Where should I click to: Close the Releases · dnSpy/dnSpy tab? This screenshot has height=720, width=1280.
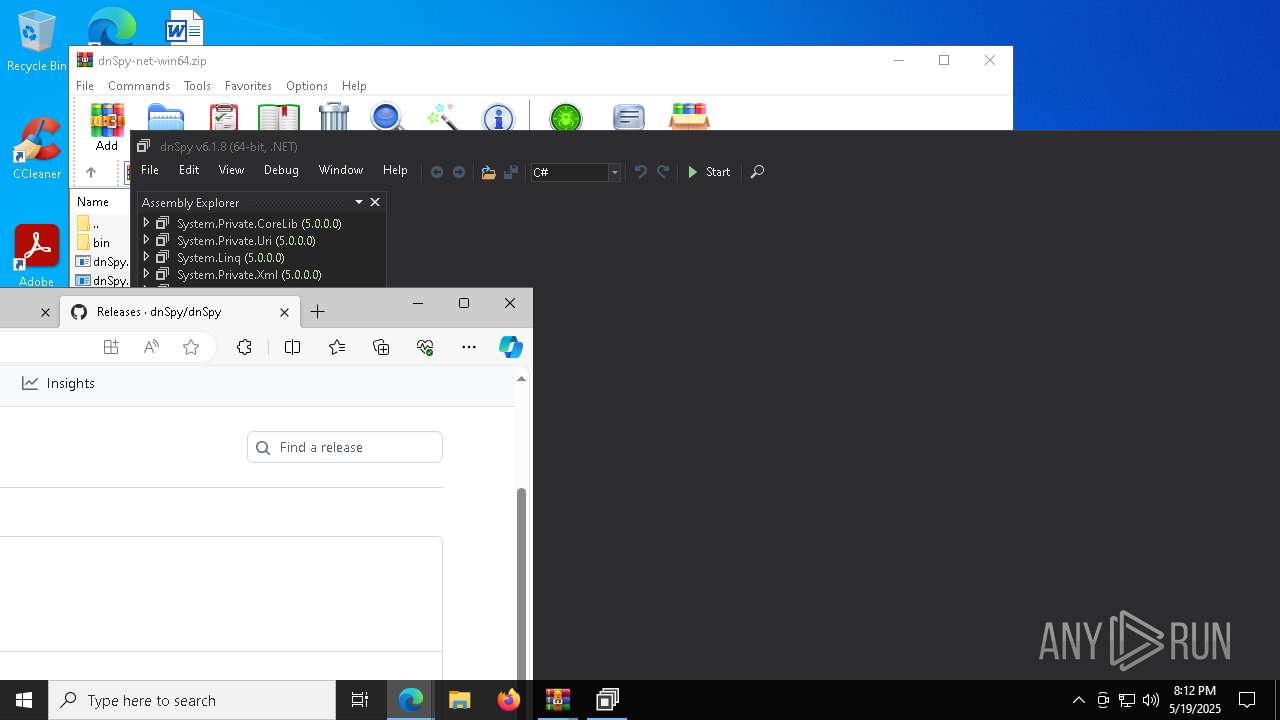click(x=284, y=312)
